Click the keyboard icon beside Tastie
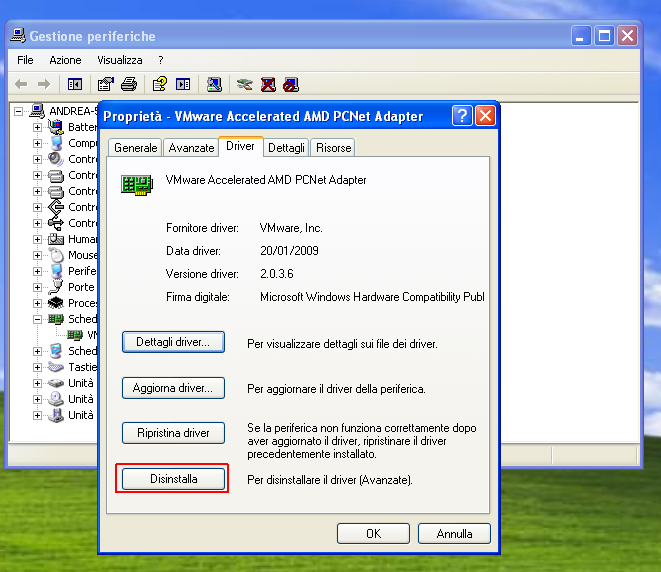 (x=56, y=367)
